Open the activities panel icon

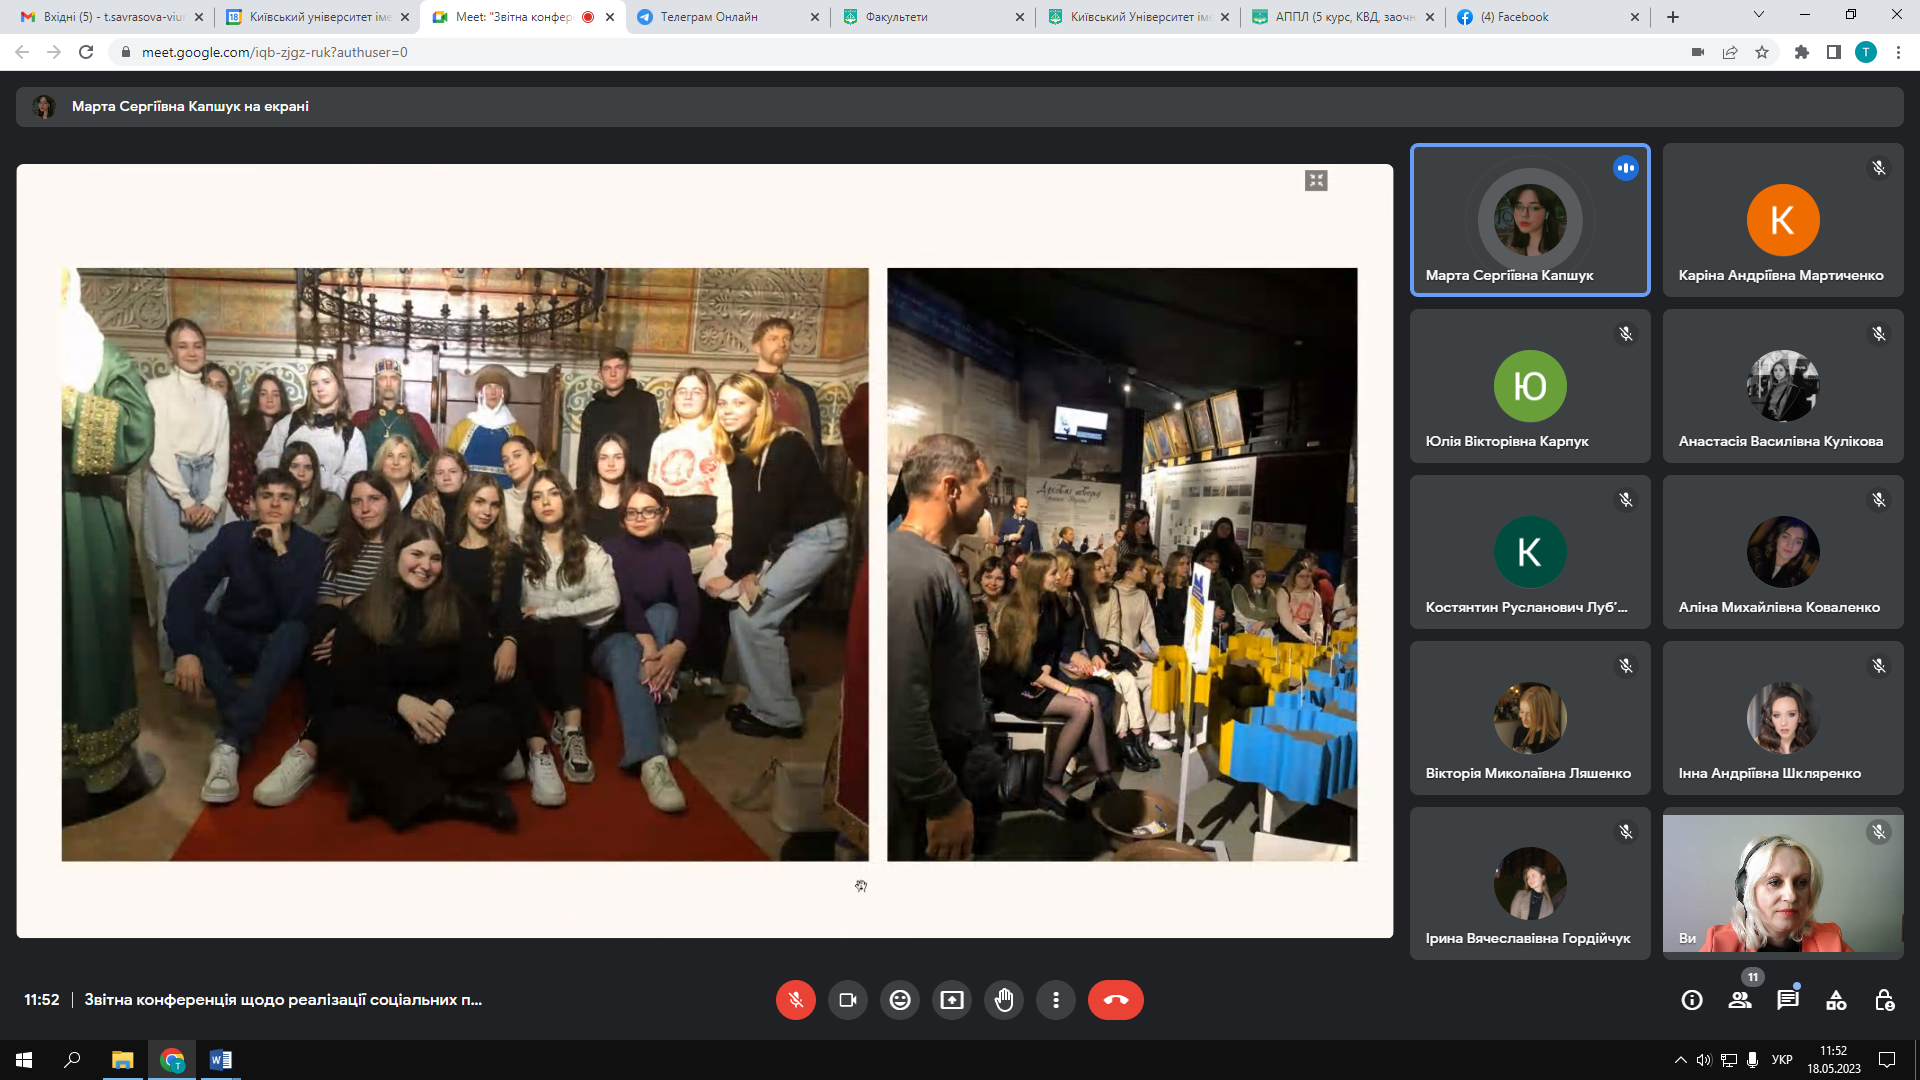[x=1836, y=1000]
